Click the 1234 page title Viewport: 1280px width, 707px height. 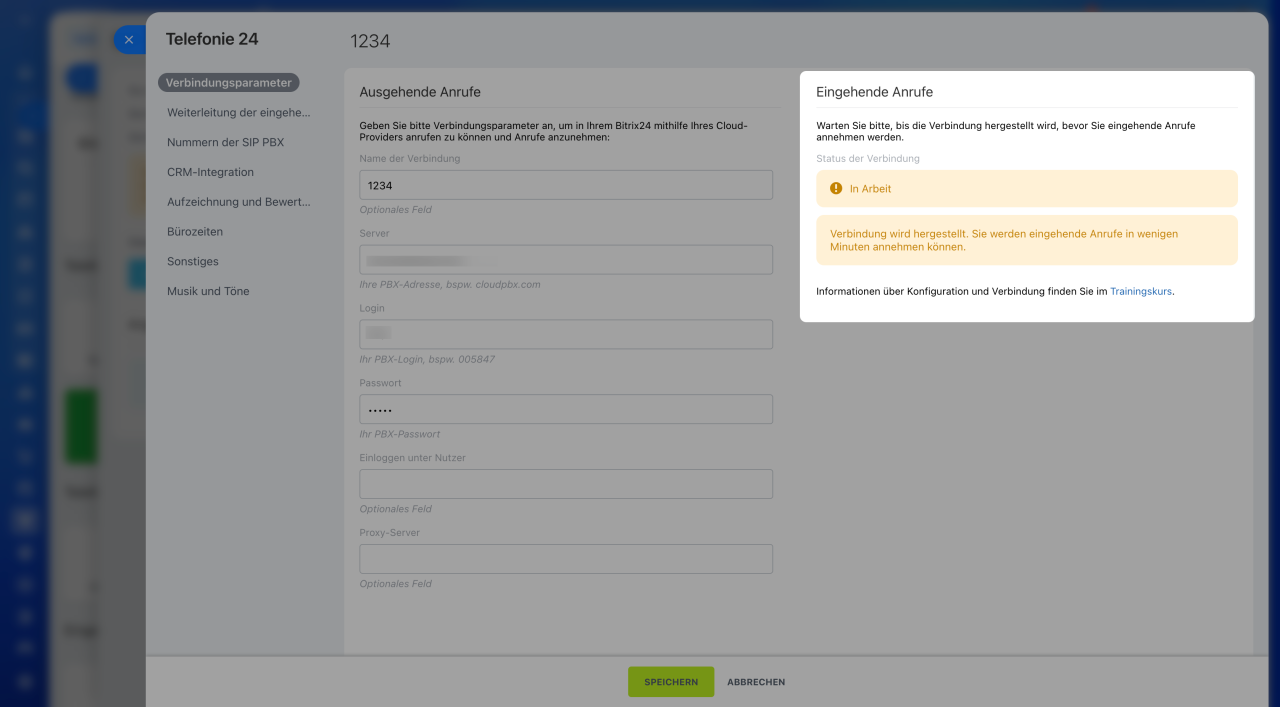point(370,41)
